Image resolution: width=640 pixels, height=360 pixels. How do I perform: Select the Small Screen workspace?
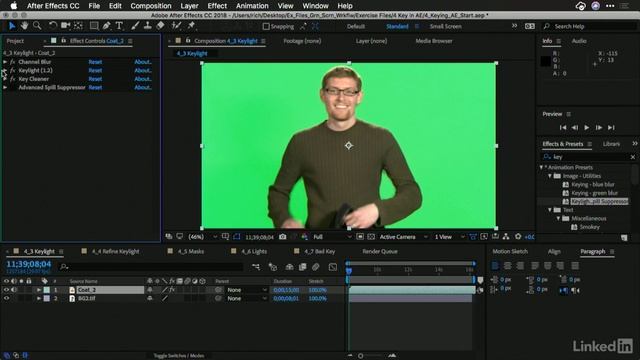click(x=445, y=27)
